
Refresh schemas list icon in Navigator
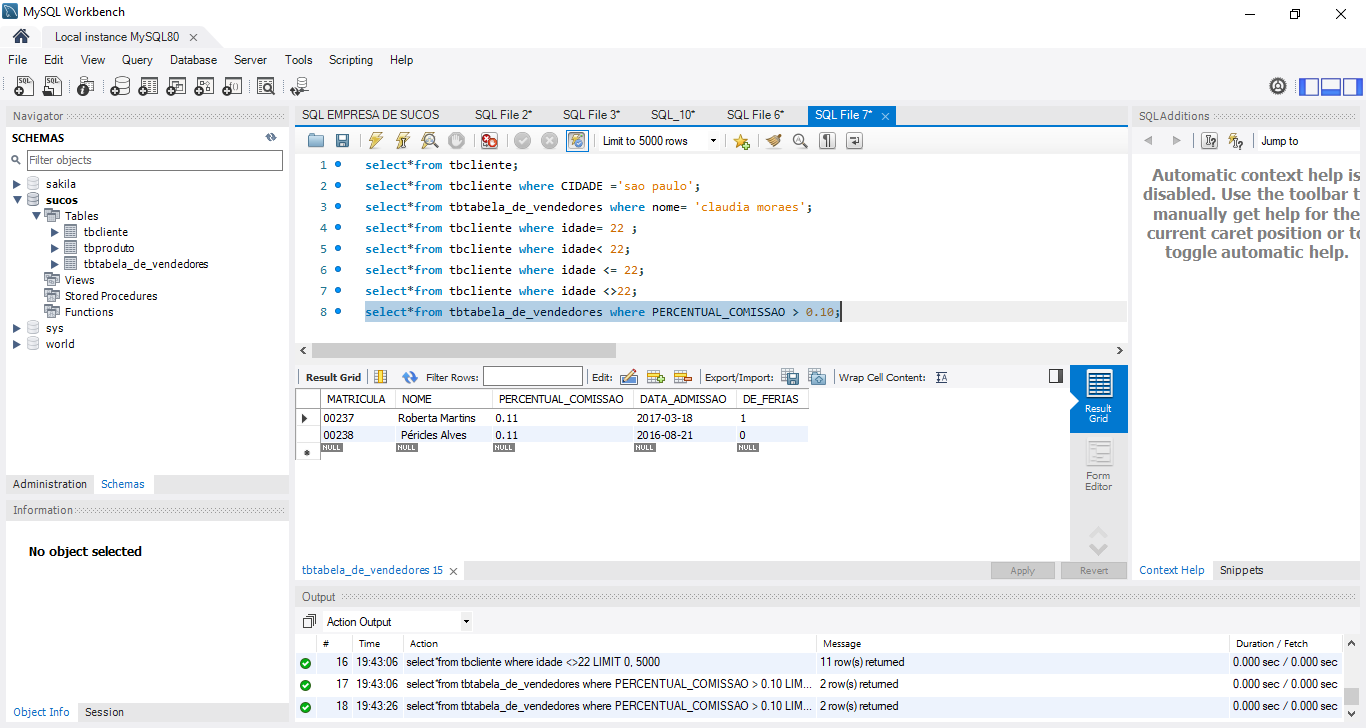point(271,138)
